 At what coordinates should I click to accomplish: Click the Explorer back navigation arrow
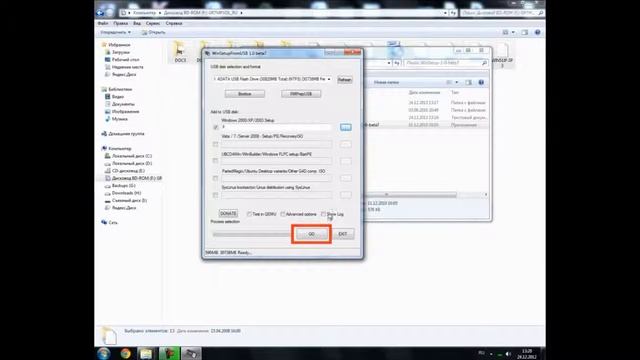pyautogui.click(x=100, y=13)
